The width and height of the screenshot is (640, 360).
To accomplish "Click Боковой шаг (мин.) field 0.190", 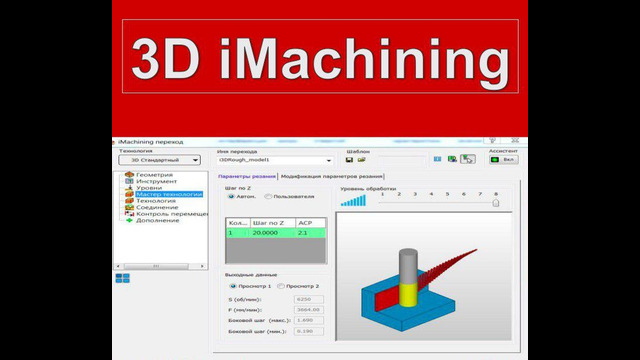I will (309, 331).
